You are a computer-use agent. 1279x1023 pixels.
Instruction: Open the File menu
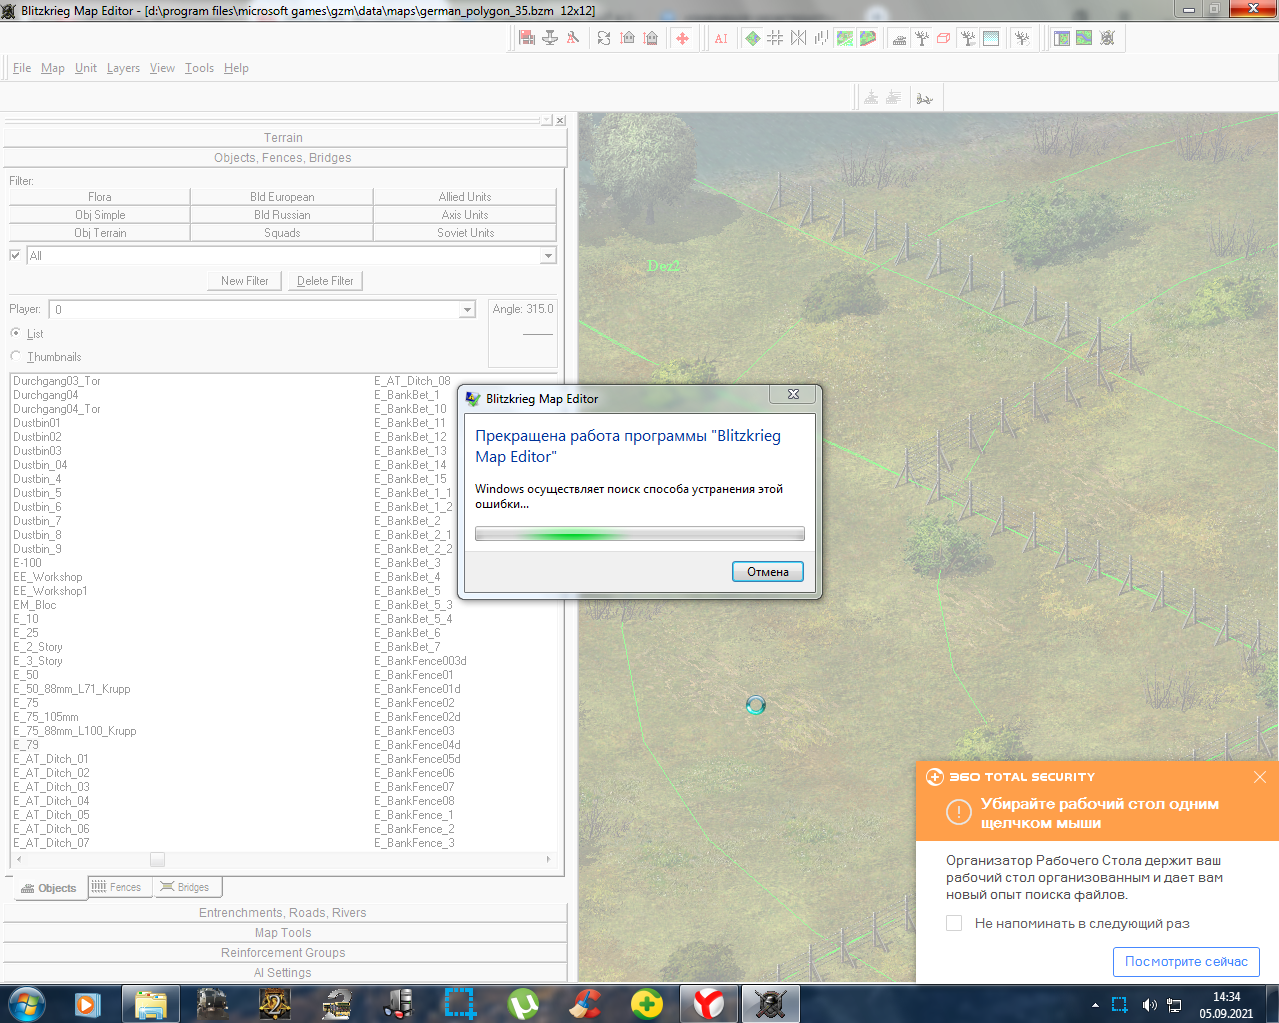(x=22, y=68)
